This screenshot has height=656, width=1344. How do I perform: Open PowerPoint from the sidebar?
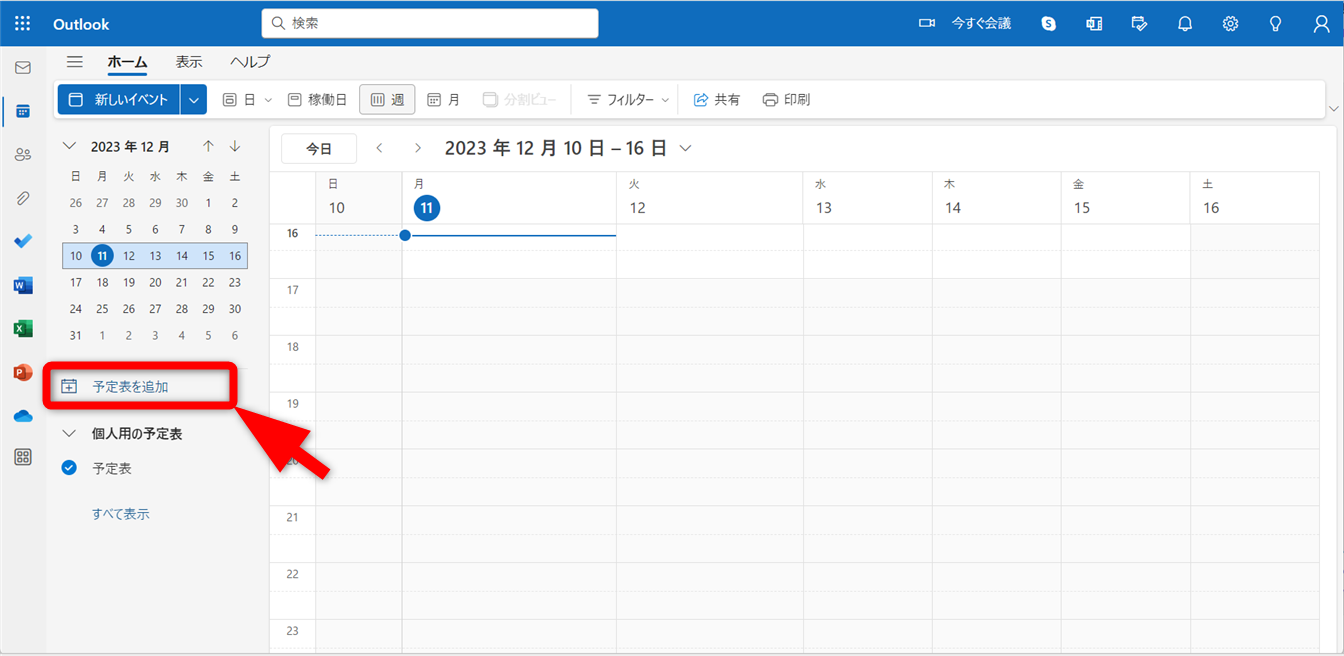point(22,372)
